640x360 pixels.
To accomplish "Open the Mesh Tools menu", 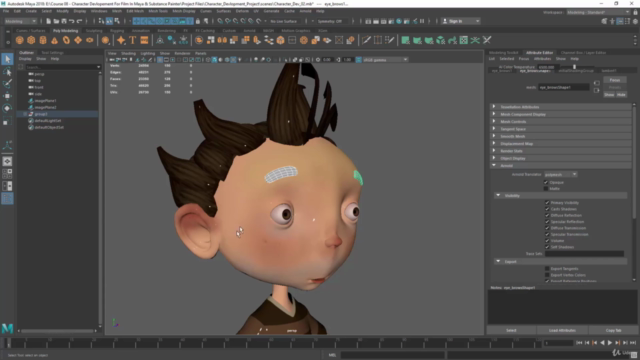I will [x=158, y=11].
